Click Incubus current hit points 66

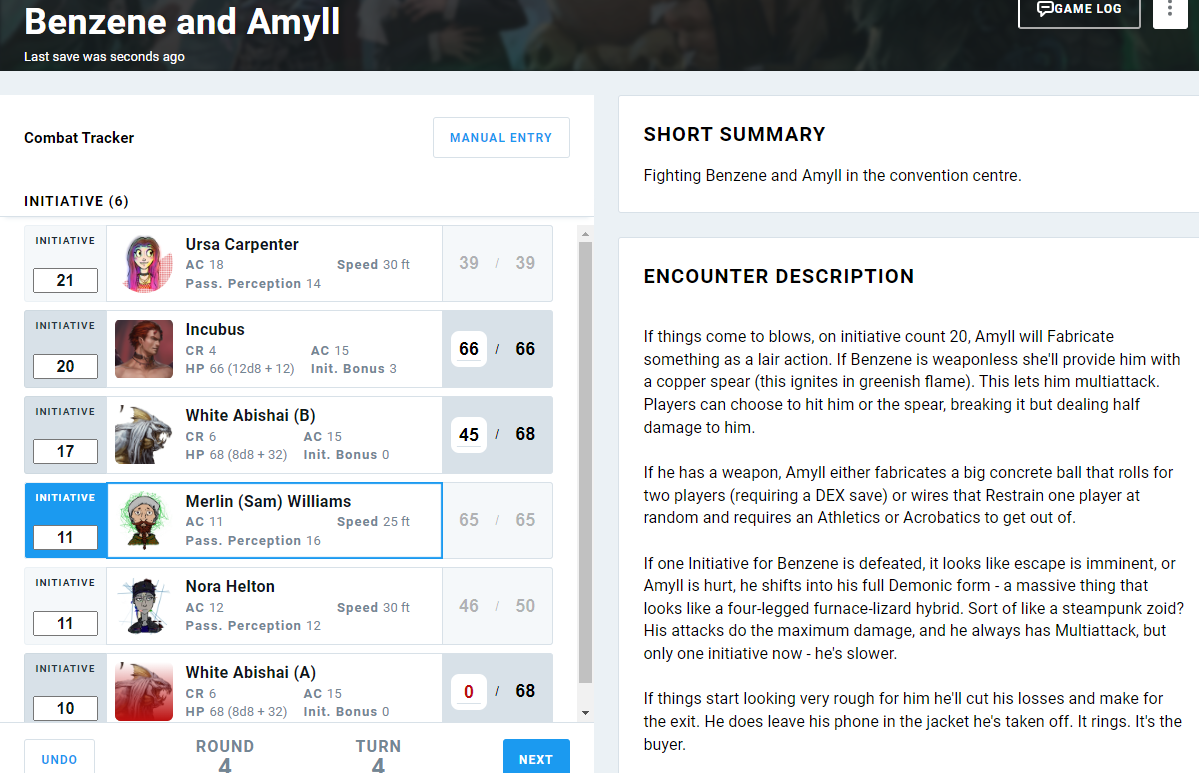click(469, 349)
